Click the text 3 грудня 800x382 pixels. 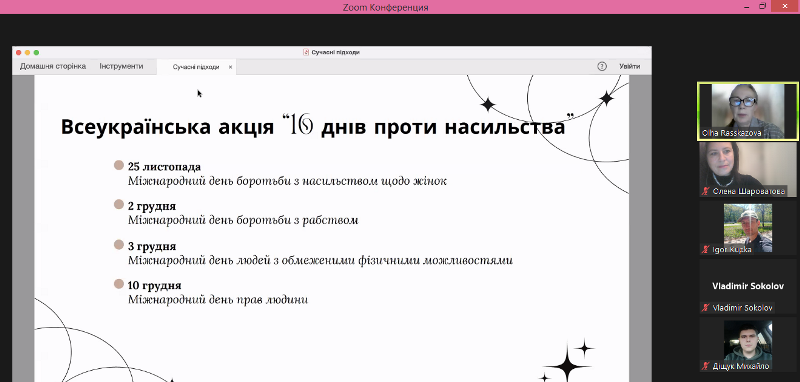point(152,246)
